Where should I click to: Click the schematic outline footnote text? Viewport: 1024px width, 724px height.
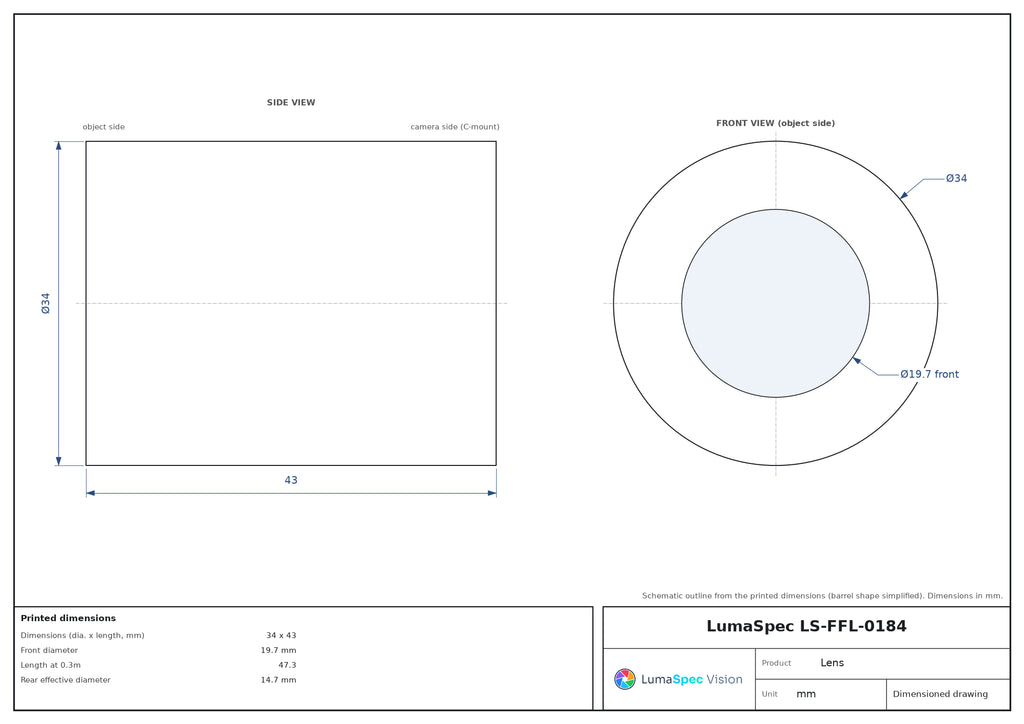click(x=822, y=595)
